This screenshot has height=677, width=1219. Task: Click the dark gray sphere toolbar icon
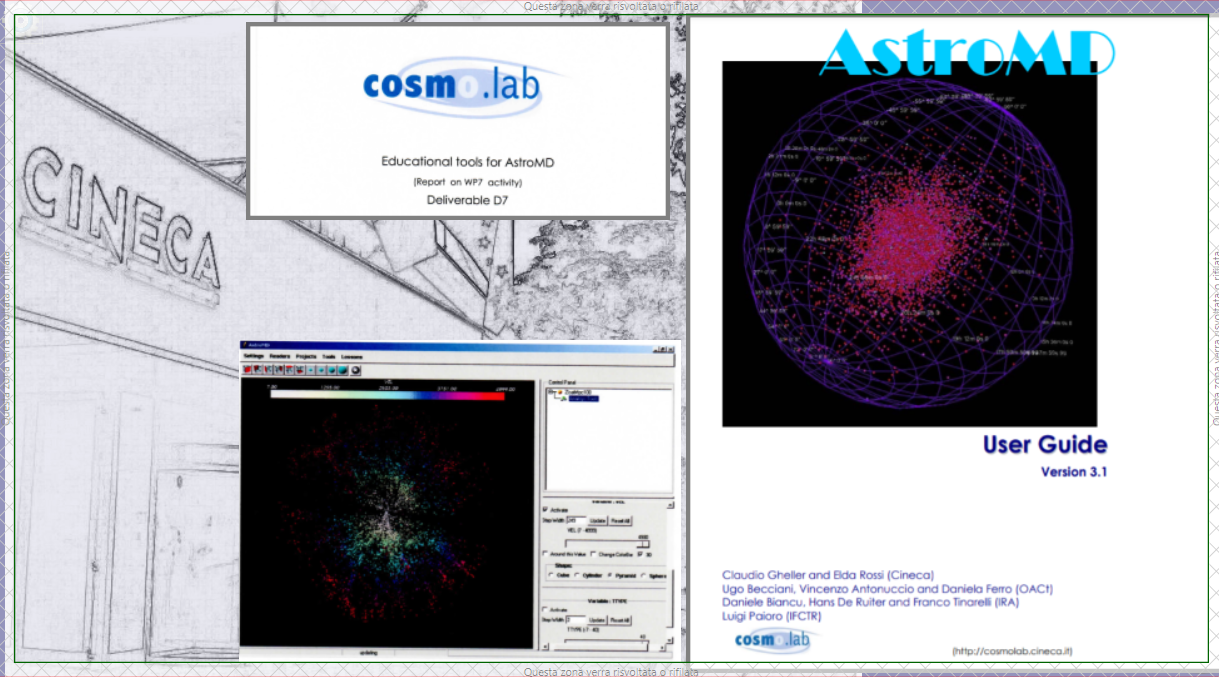pos(355,370)
